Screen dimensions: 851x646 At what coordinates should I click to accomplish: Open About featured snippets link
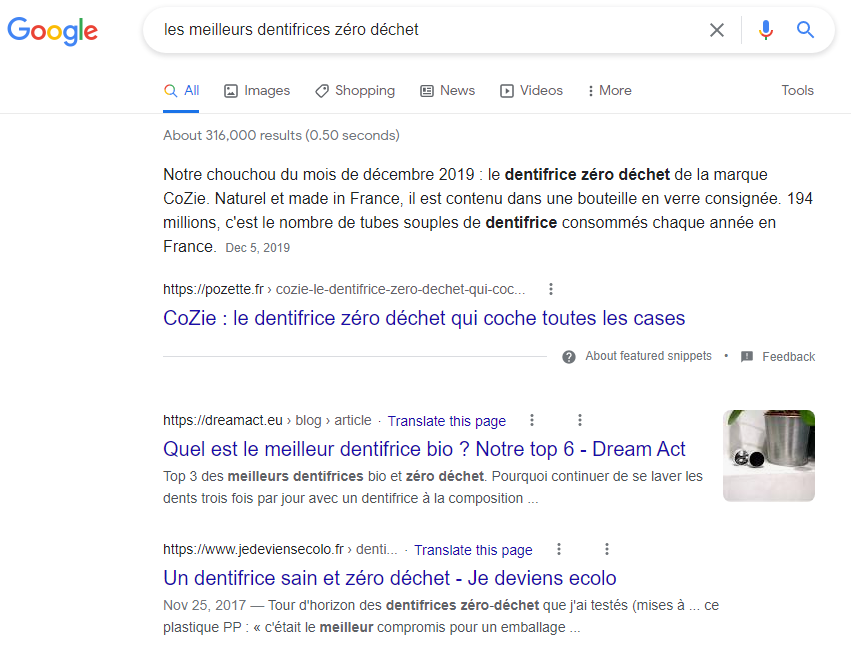click(x=648, y=356)
